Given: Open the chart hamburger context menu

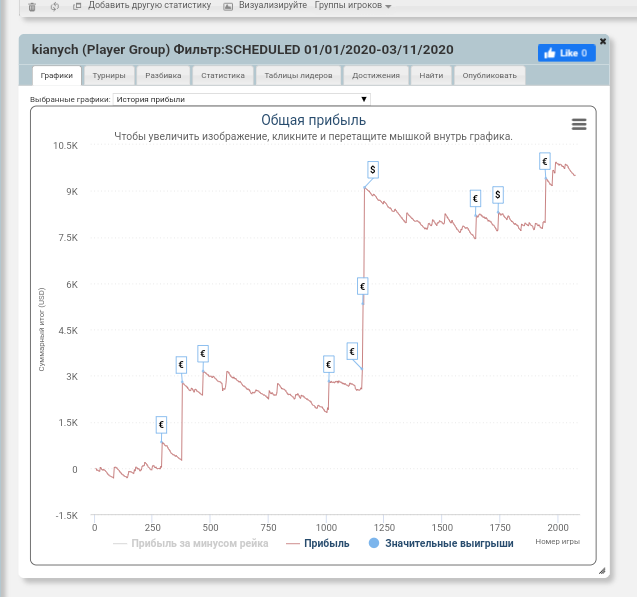Looking at the screenshot, I should [579, 124].
